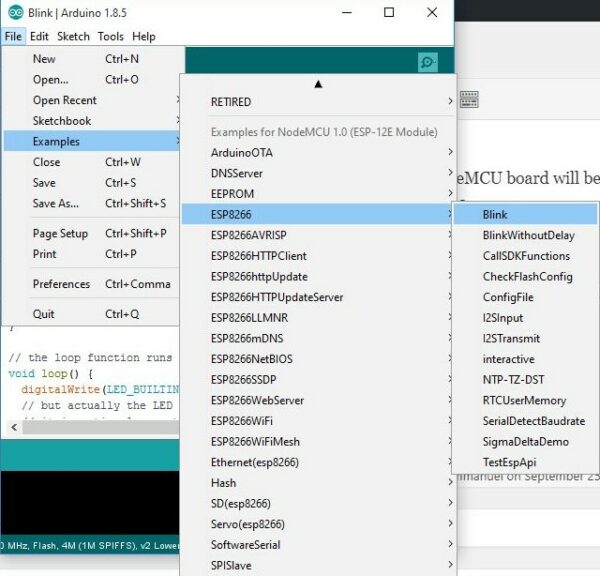The width and height of the screenshot is (600, 576).
Task: Open the Blink example sketch
Action: (x=495, y=215)
